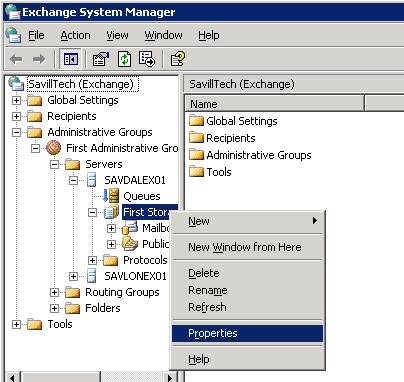Expand the Mailbox Store node

[111, 228]
